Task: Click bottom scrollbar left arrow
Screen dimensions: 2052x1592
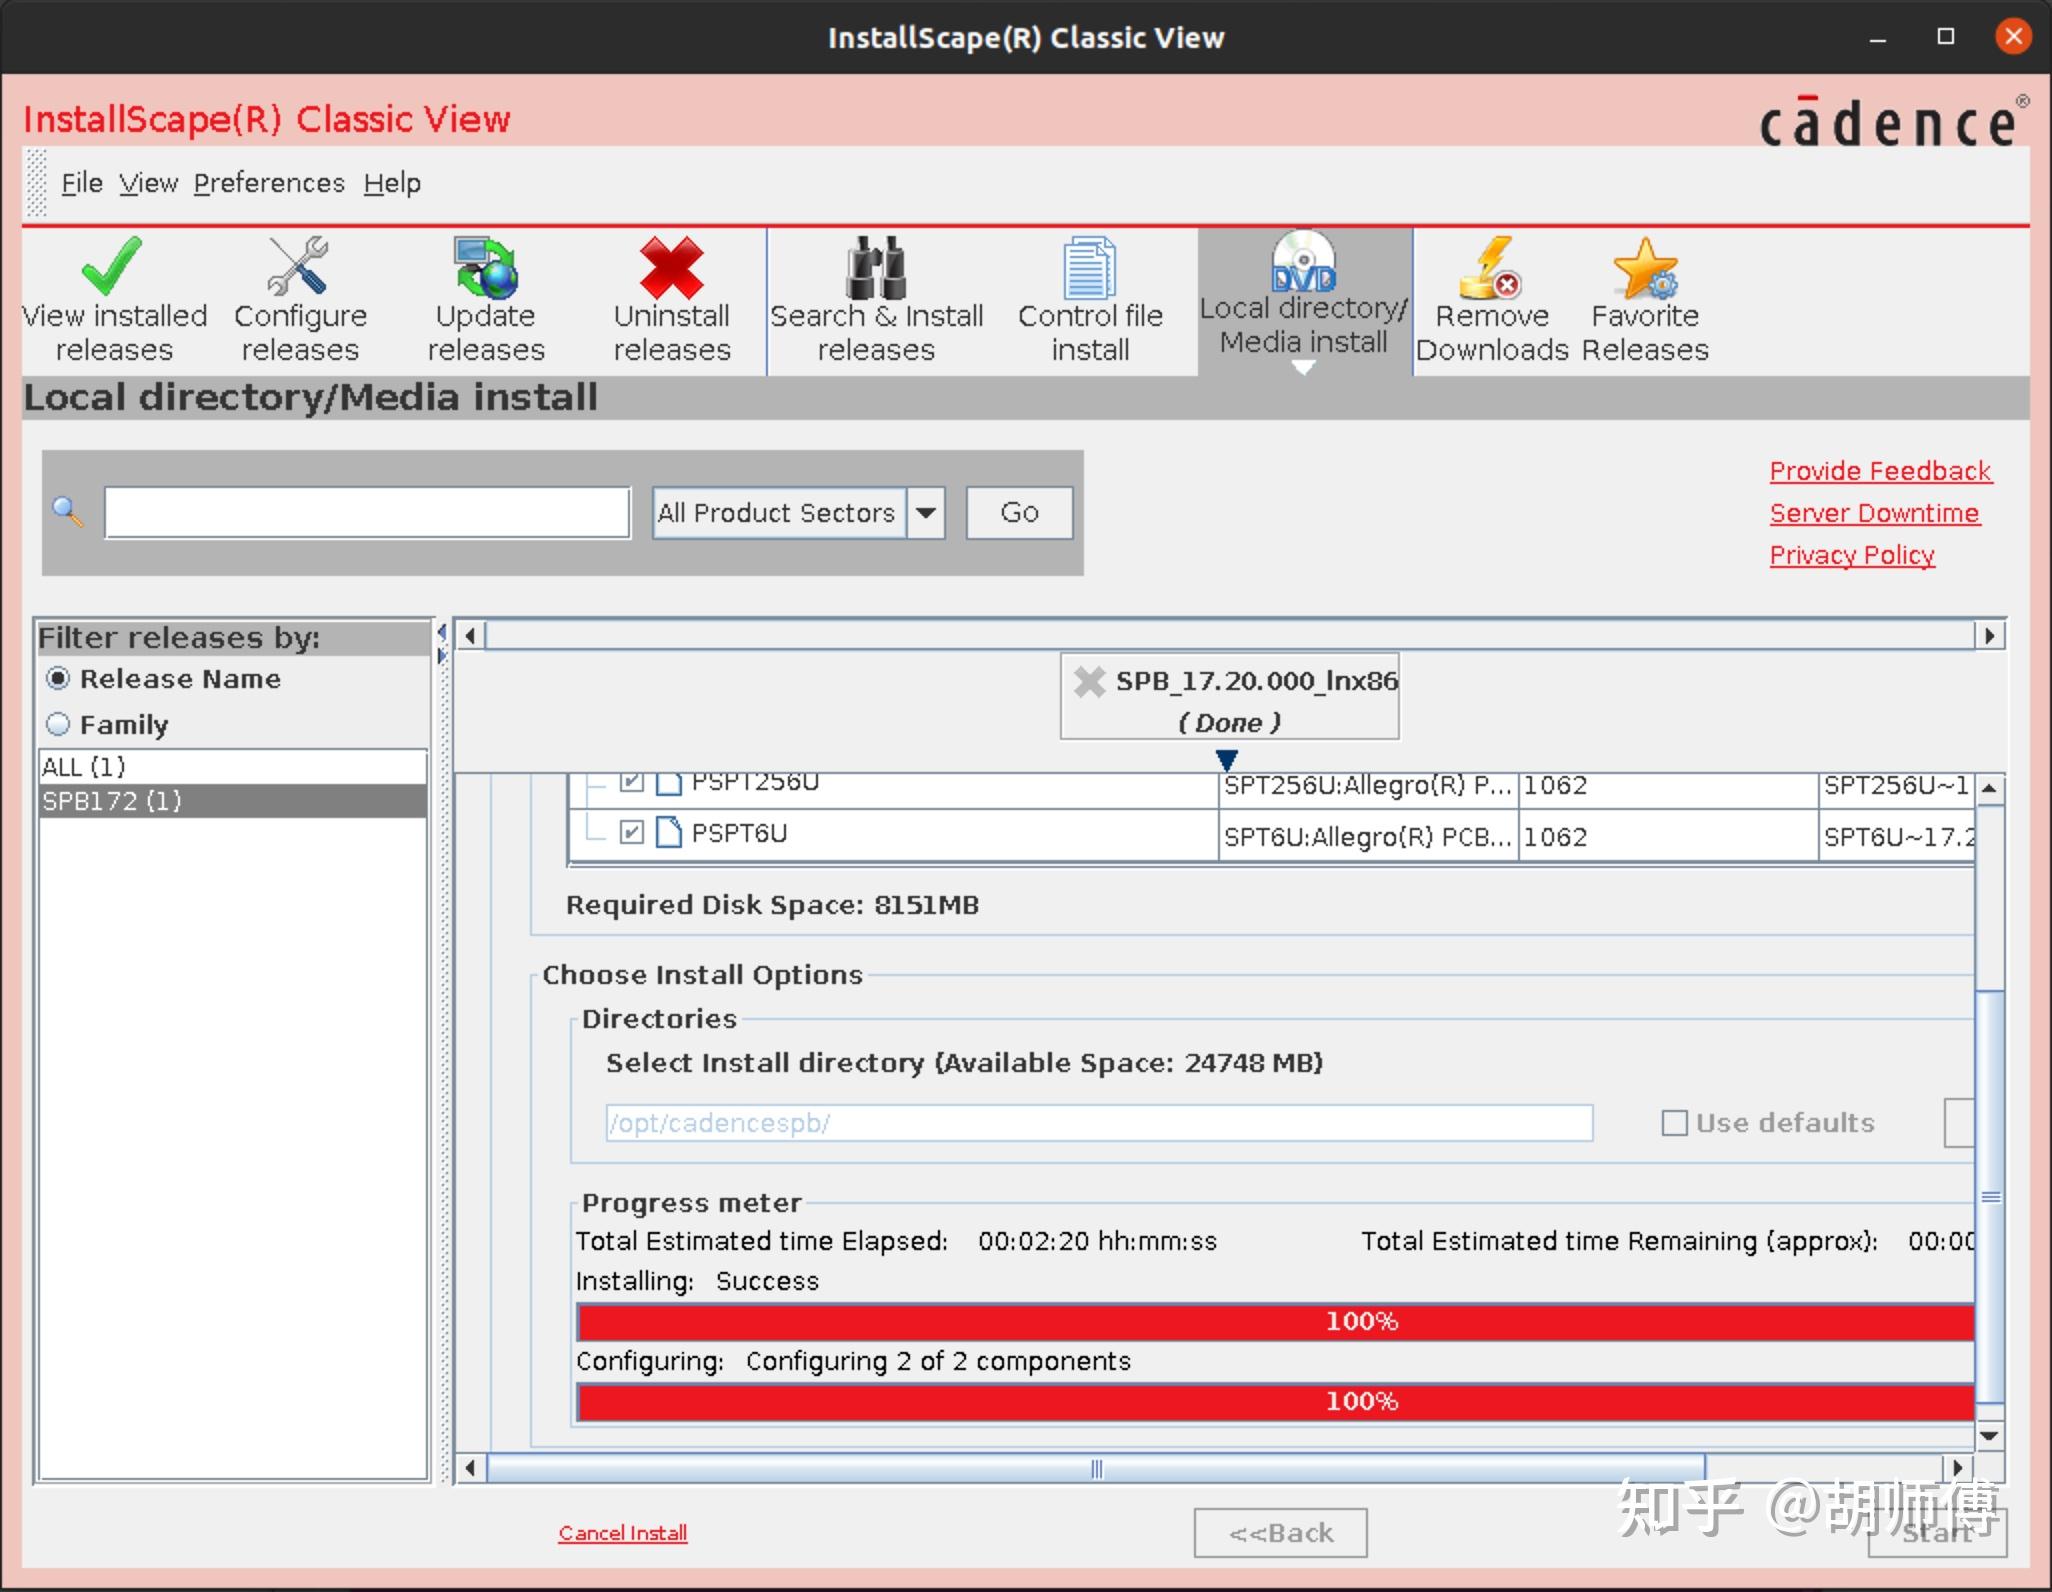Action: pyautogui.click(x=470, y=1468)
